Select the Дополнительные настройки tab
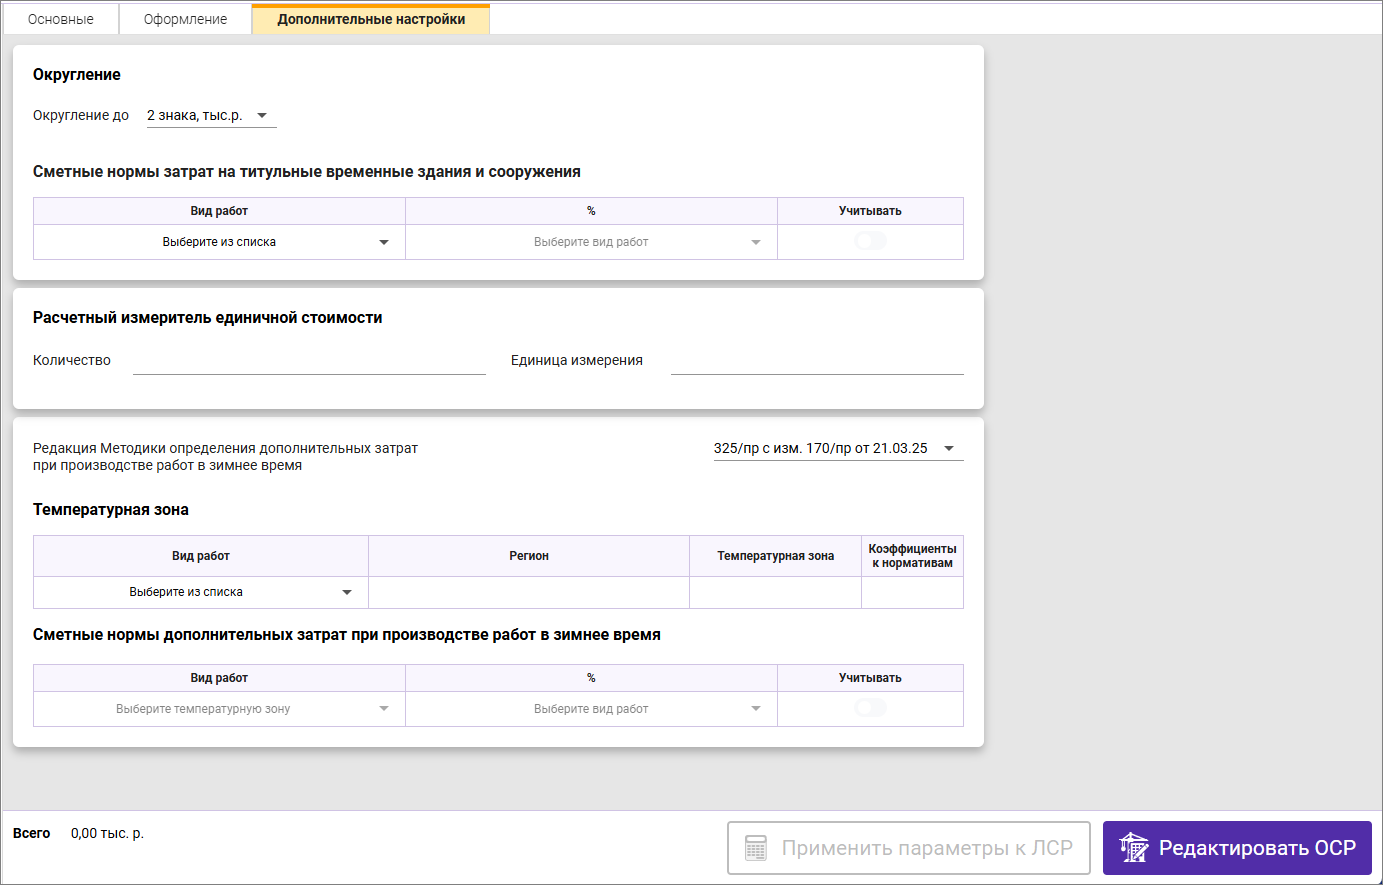Image resolution: width=1383 pixels, height=885 pixels. tap(371, 19)
